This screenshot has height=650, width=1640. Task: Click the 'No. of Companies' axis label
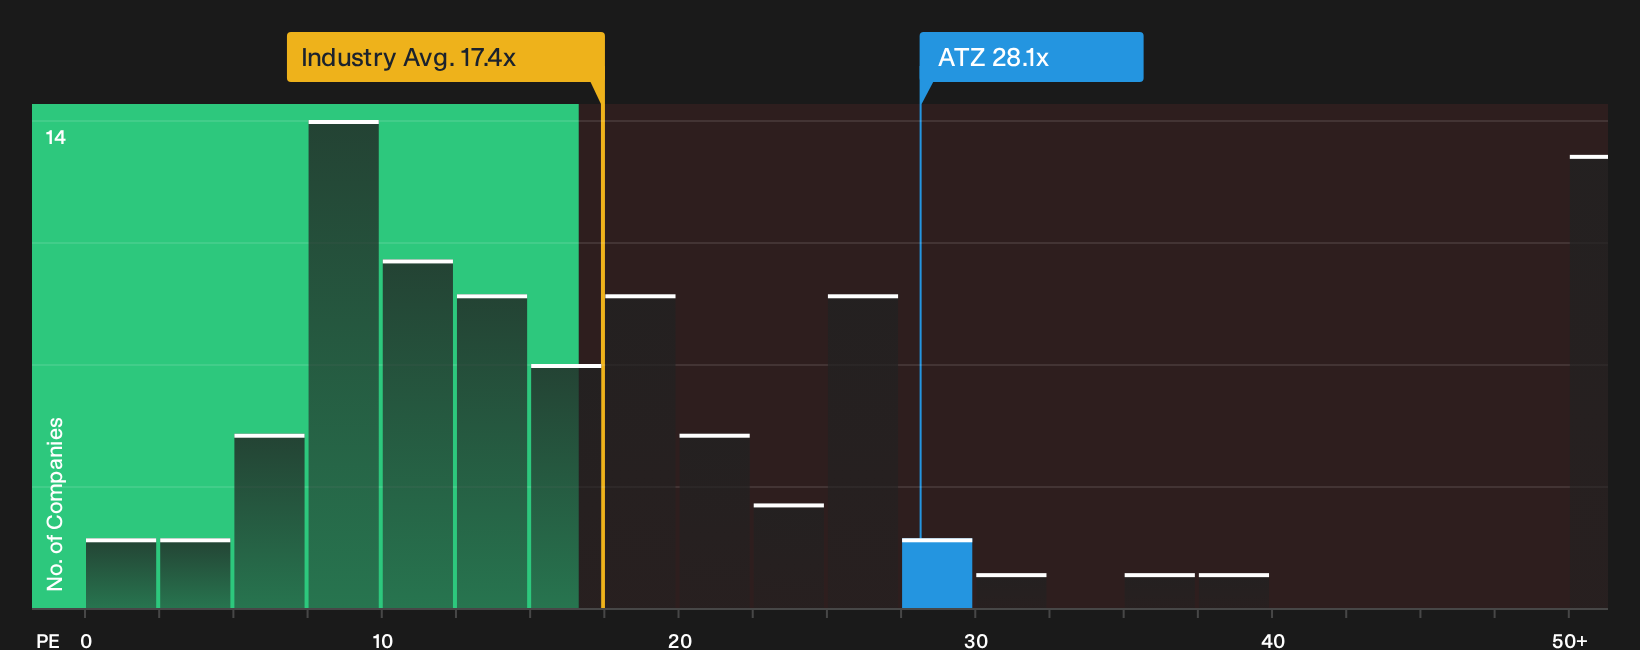point(55,503)
